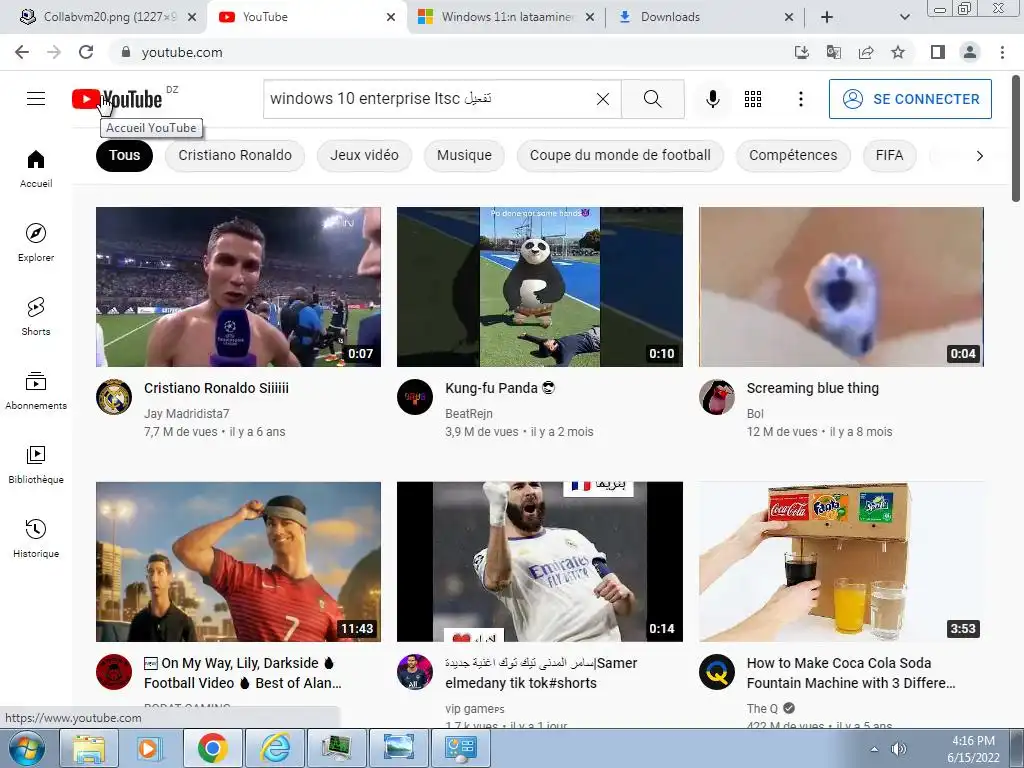
Task: Select the Tous filter chip
Action: coord(124,155)
